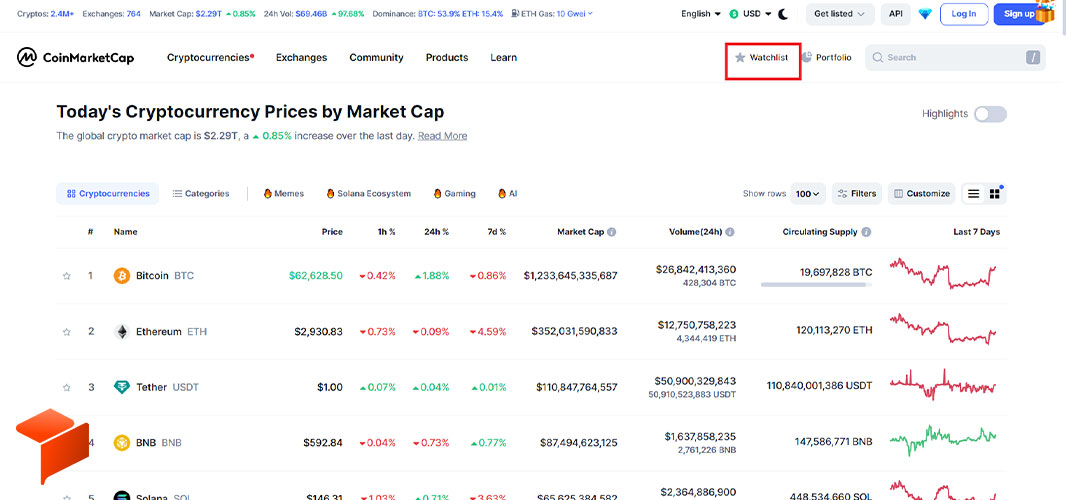1066x500 pixels.
Task: Click the Tether coin icon
Action: click(122, 388)
